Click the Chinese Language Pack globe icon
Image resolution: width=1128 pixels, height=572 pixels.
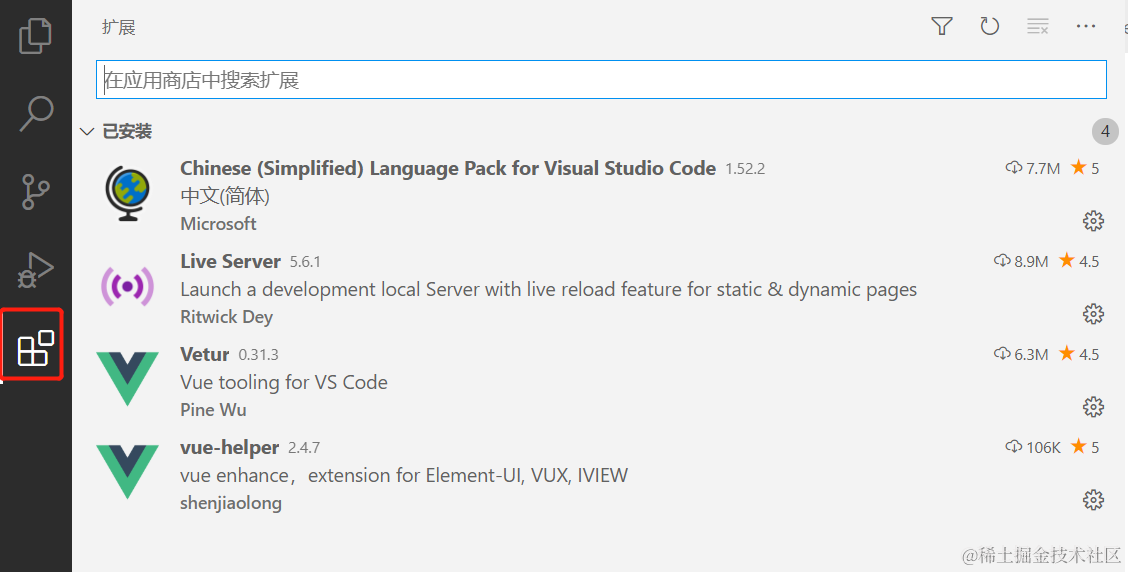(127, 194)
